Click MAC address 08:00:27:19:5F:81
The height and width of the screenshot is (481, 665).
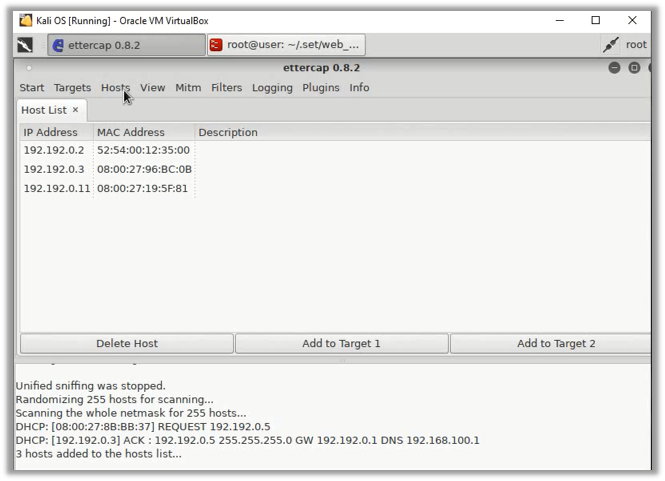click(142, 188)
